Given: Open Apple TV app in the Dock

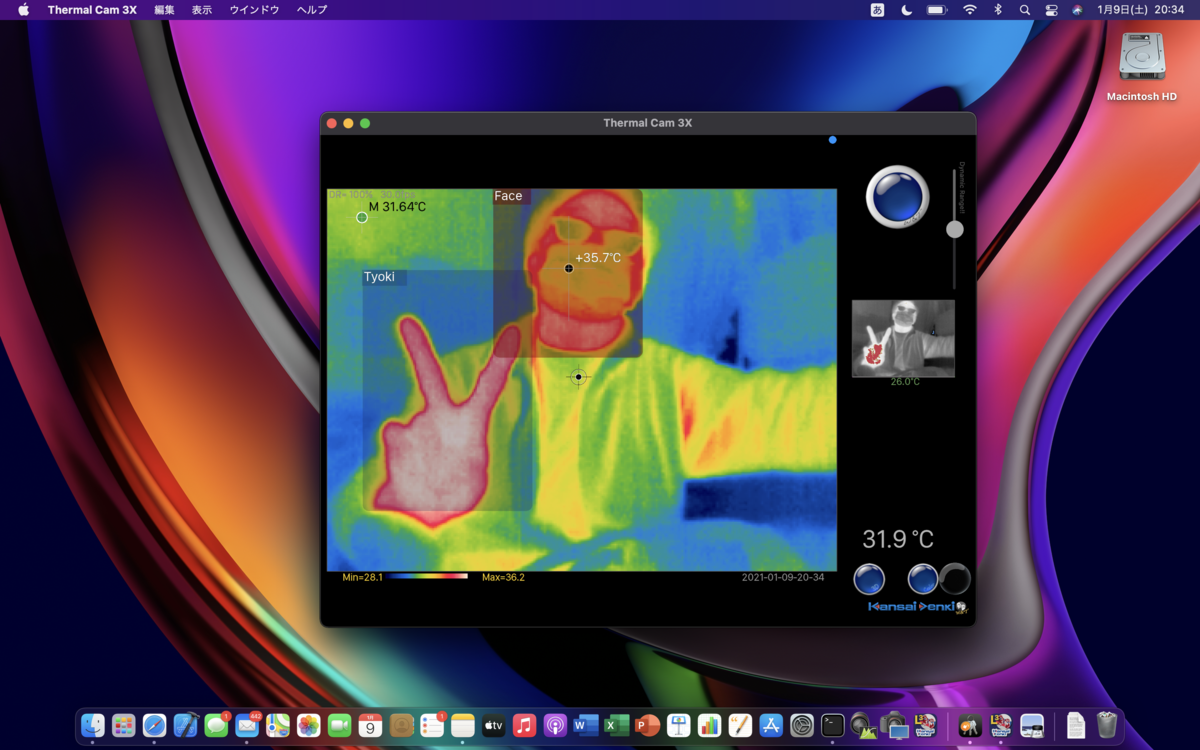Looking at the screenshot, I should point(494,725).
